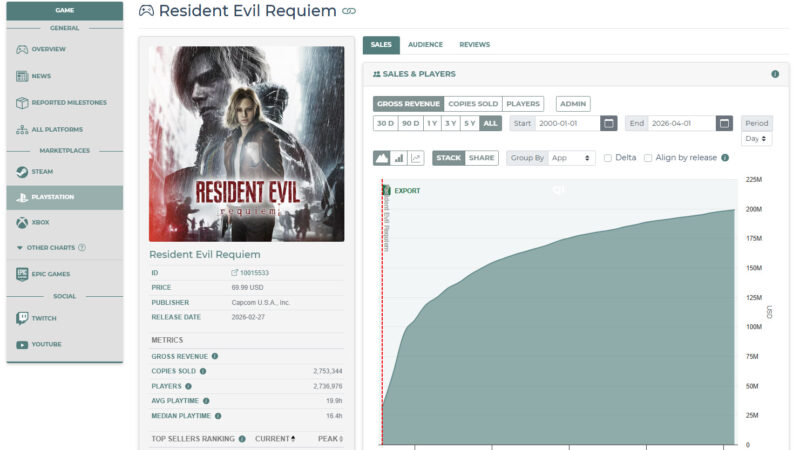The height and width of the screenshot is (450, 800).
Task: Expand the Other Charts section
Action: [x=51, y=247]
